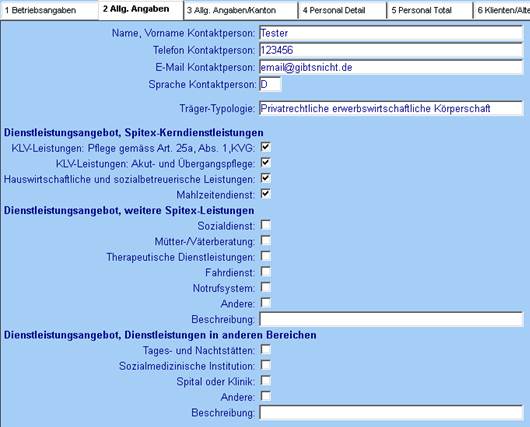This screenshot has height=427, width=530.
Task: Switch to the 1 Betriebsangaben tab
Action: tap(49, 10)
